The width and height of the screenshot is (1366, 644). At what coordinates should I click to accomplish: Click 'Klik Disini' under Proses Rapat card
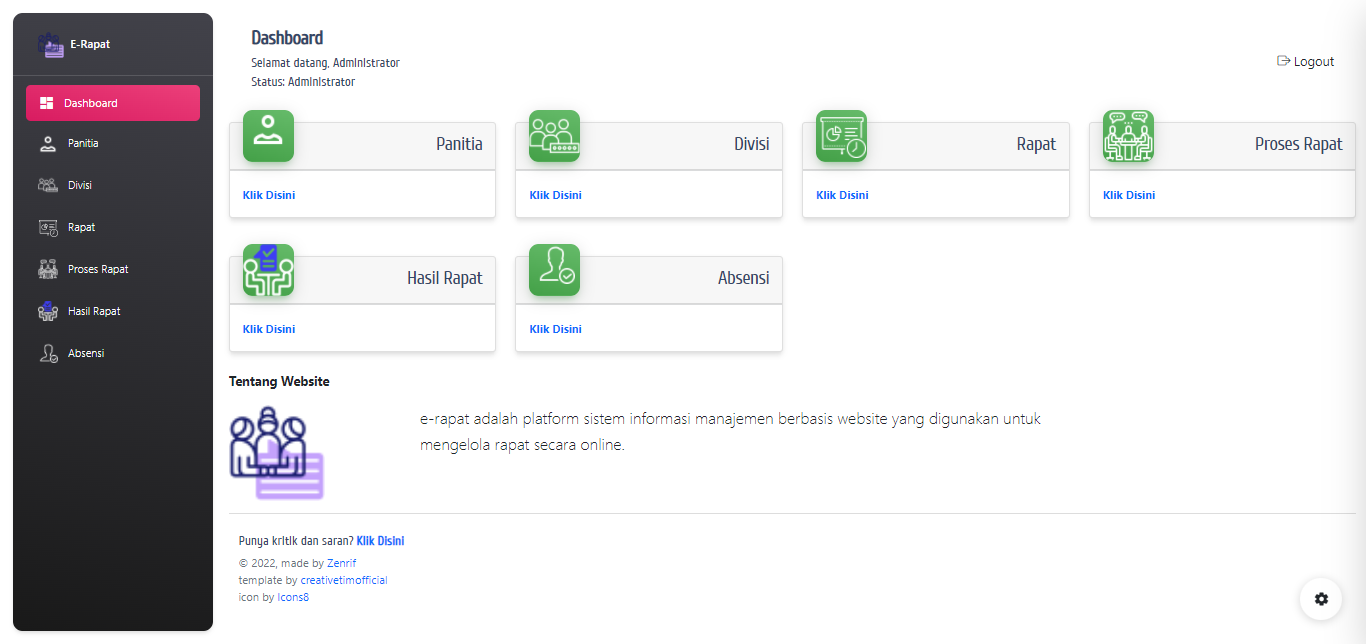point(1129,195)
